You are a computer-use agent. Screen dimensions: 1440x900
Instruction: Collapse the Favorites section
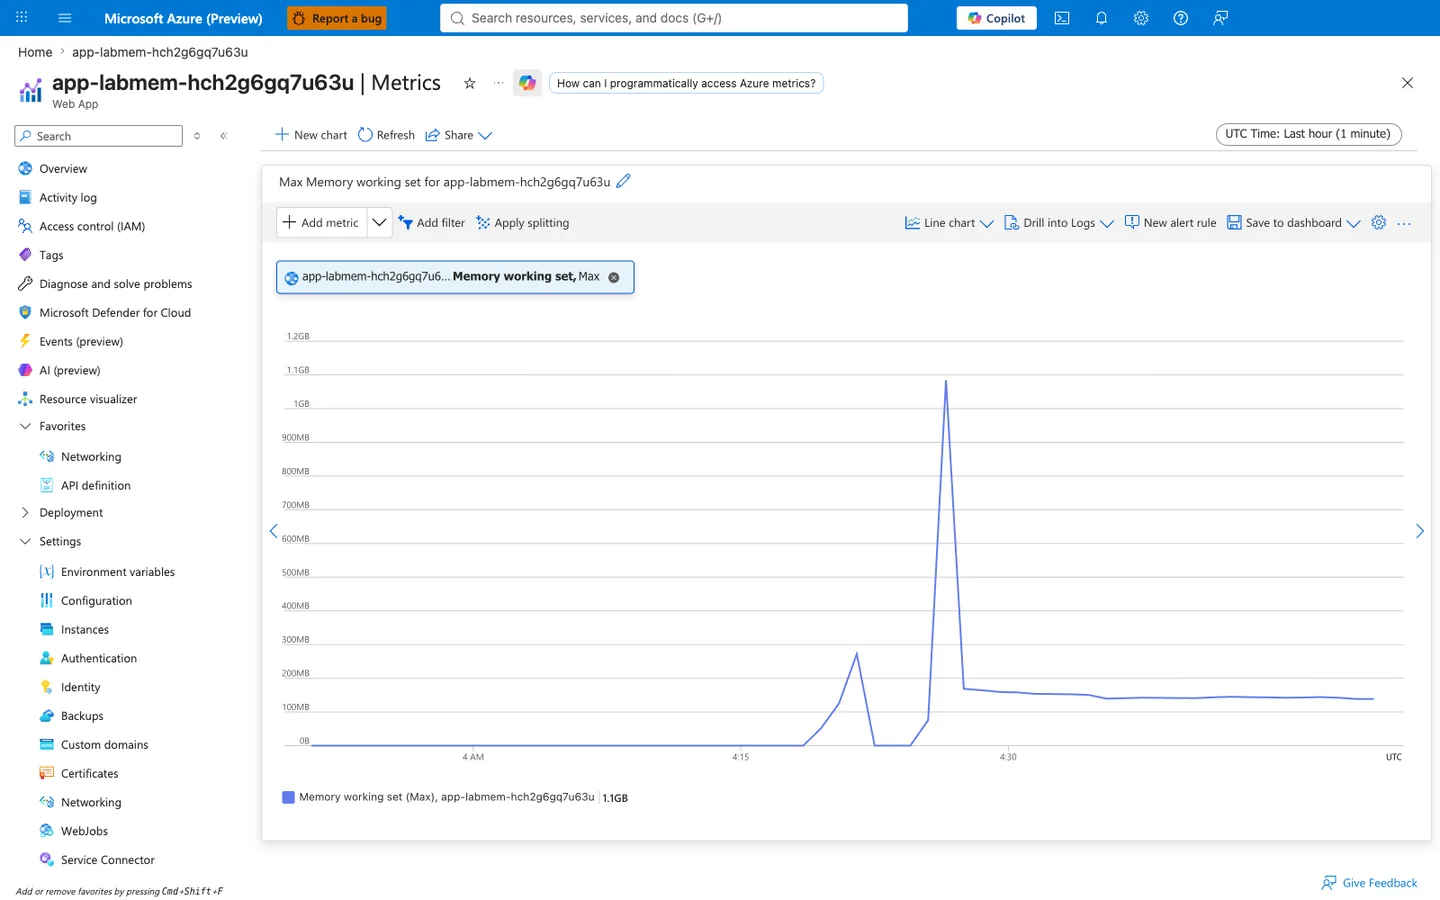25,426
